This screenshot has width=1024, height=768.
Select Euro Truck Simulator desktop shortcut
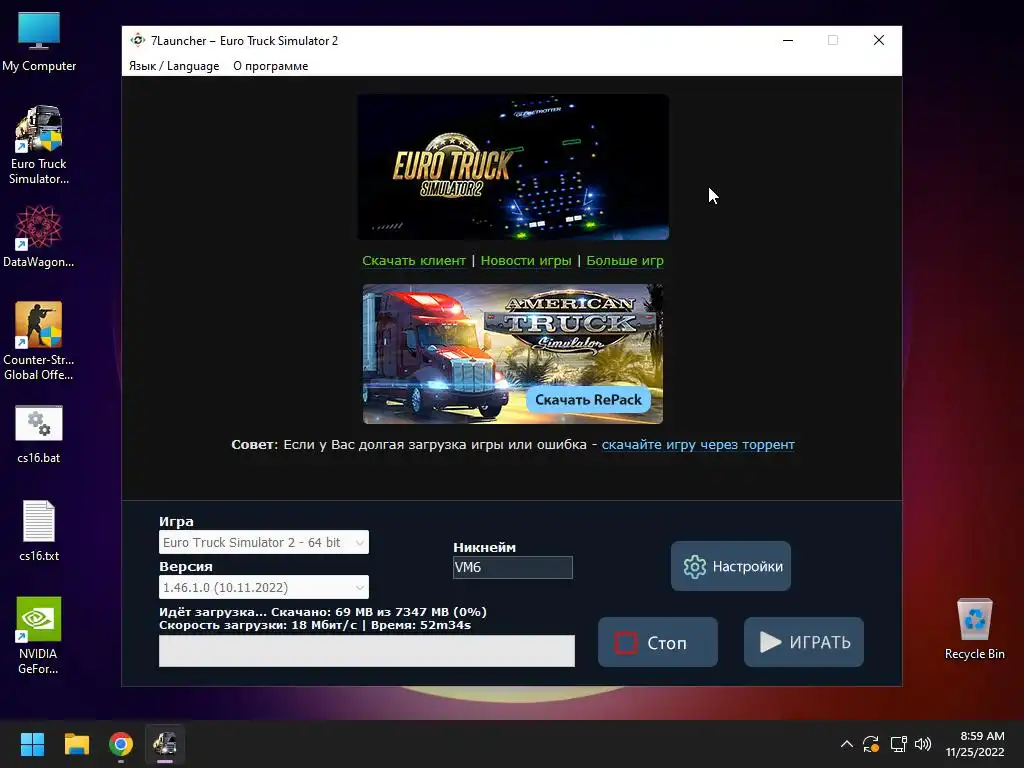39,145
